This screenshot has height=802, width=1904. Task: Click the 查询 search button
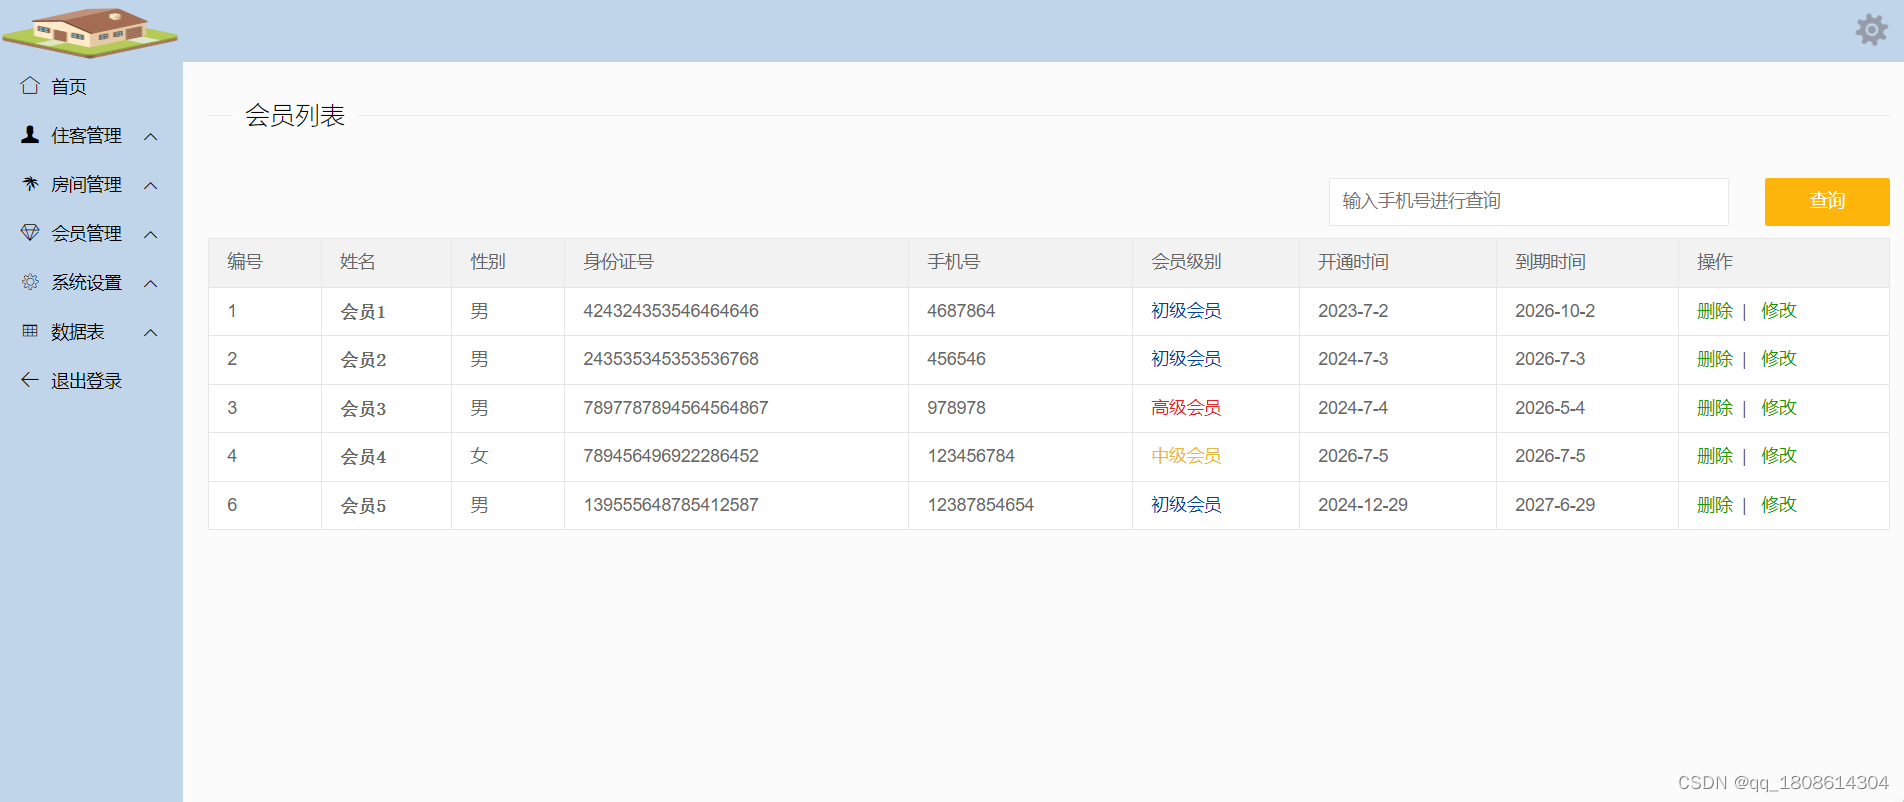(x=1827, y=201)
